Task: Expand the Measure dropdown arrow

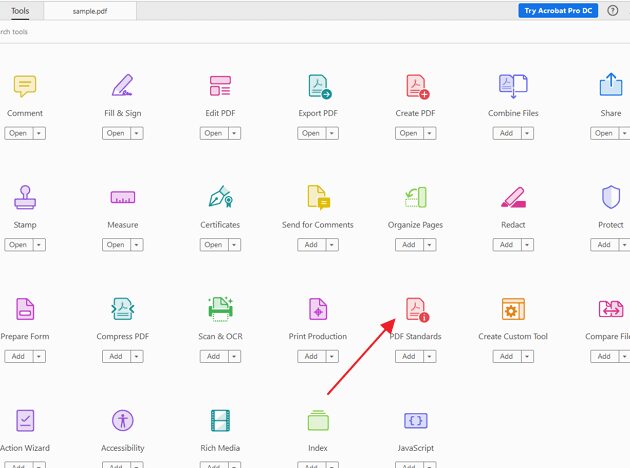Action: click(137, 245)
